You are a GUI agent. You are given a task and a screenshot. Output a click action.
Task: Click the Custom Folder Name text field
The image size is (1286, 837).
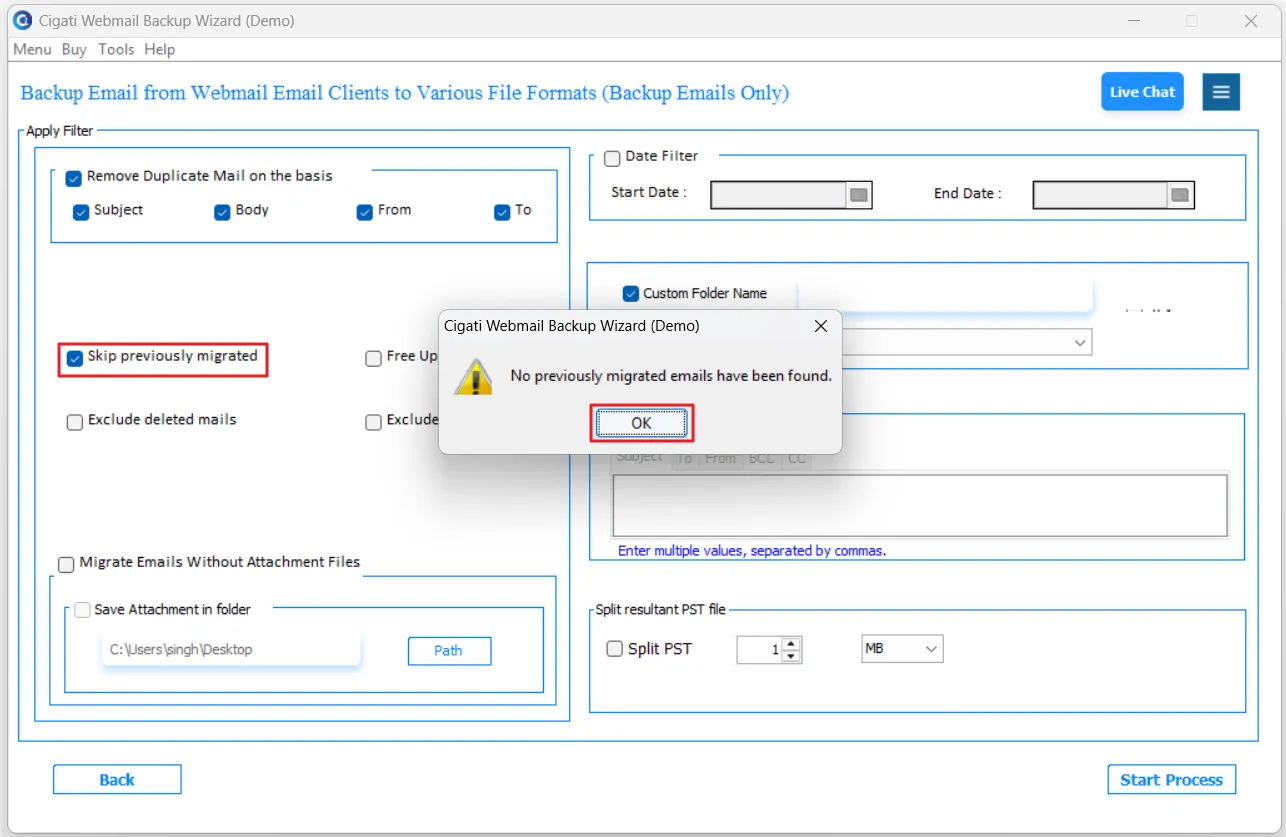[944, 296]
